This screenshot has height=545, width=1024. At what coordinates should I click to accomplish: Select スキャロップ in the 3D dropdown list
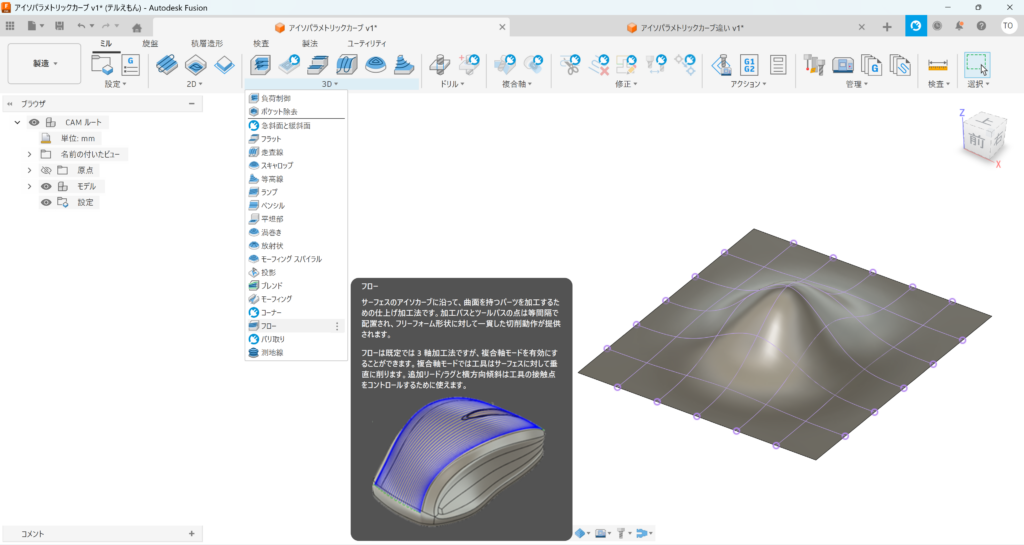[x=277, y=165]
